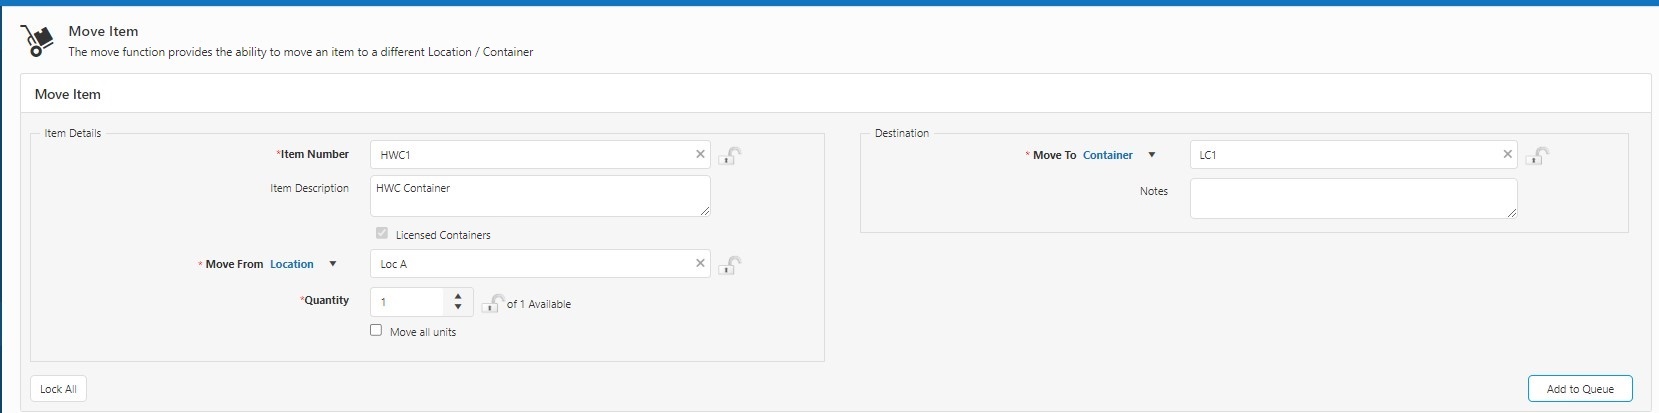
Task: Click the Add to Queue button
Action: [1579, 389]
